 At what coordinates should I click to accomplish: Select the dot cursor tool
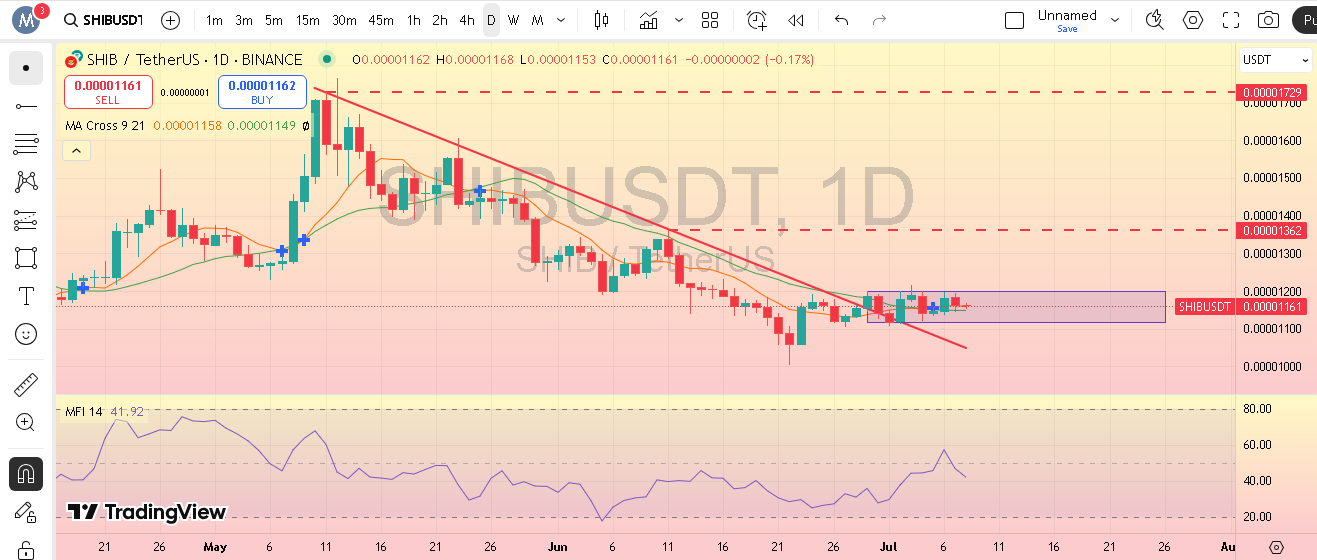[26, 68]
